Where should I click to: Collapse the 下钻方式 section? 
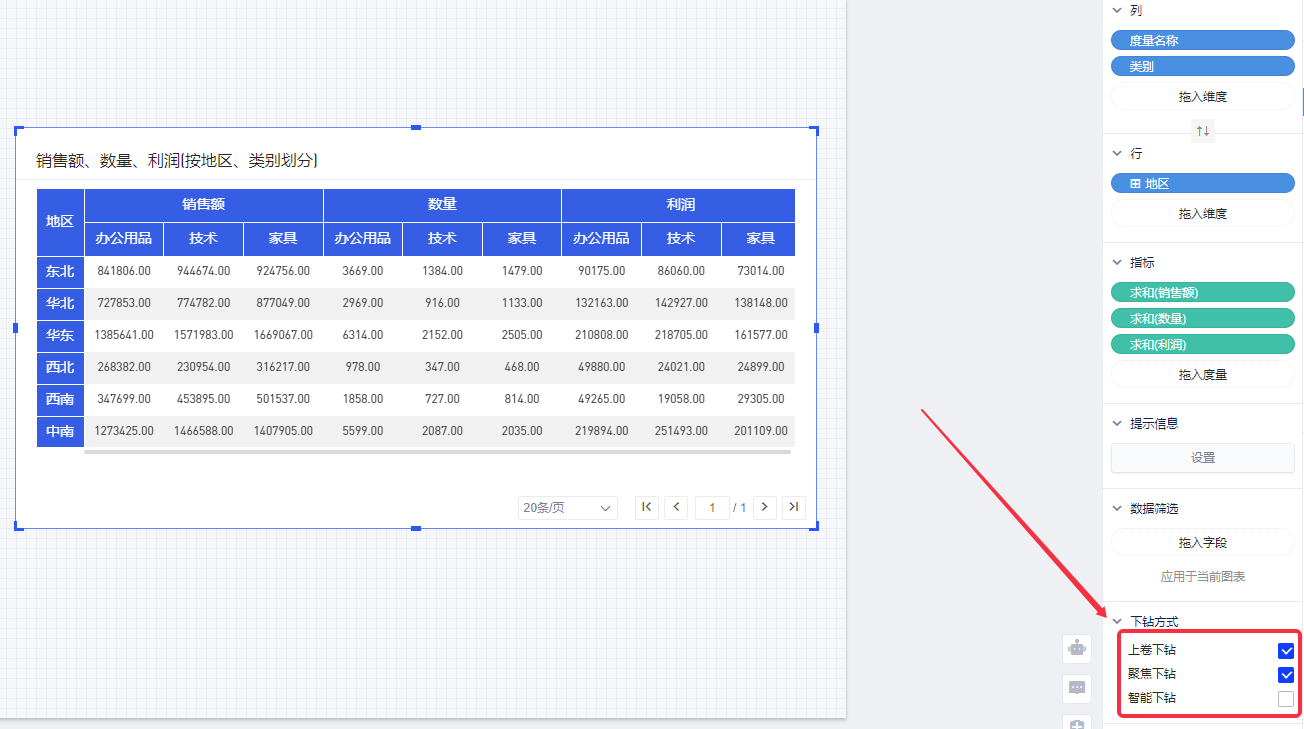click(1118, 622)
